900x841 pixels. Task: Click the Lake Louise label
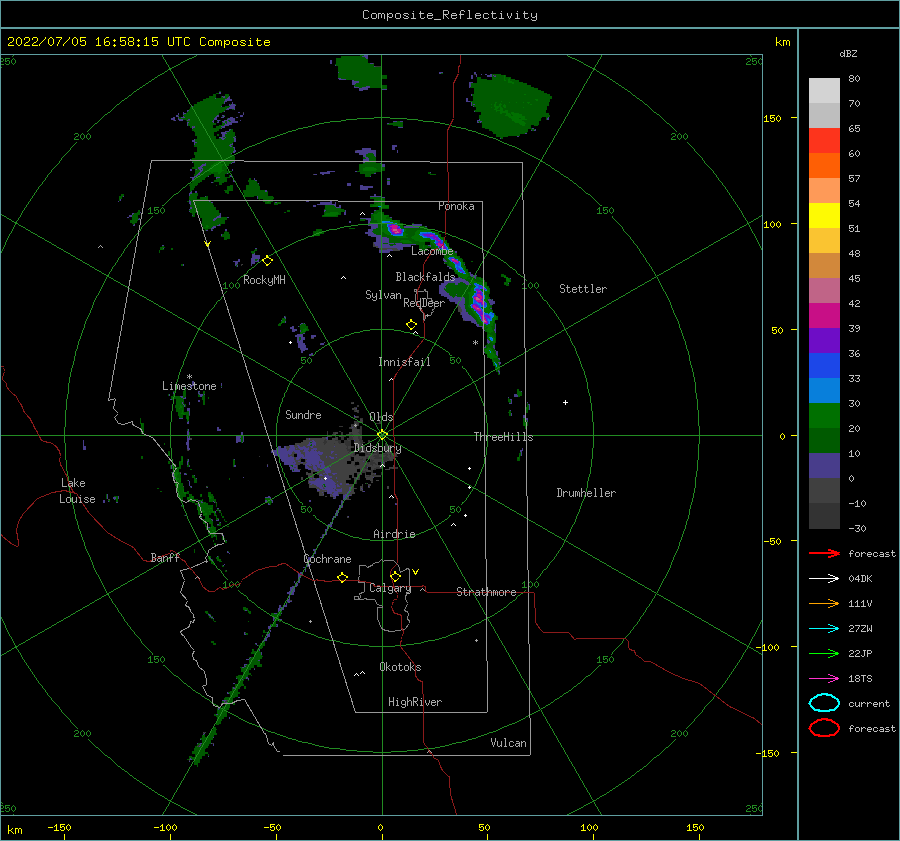[77, 491]
